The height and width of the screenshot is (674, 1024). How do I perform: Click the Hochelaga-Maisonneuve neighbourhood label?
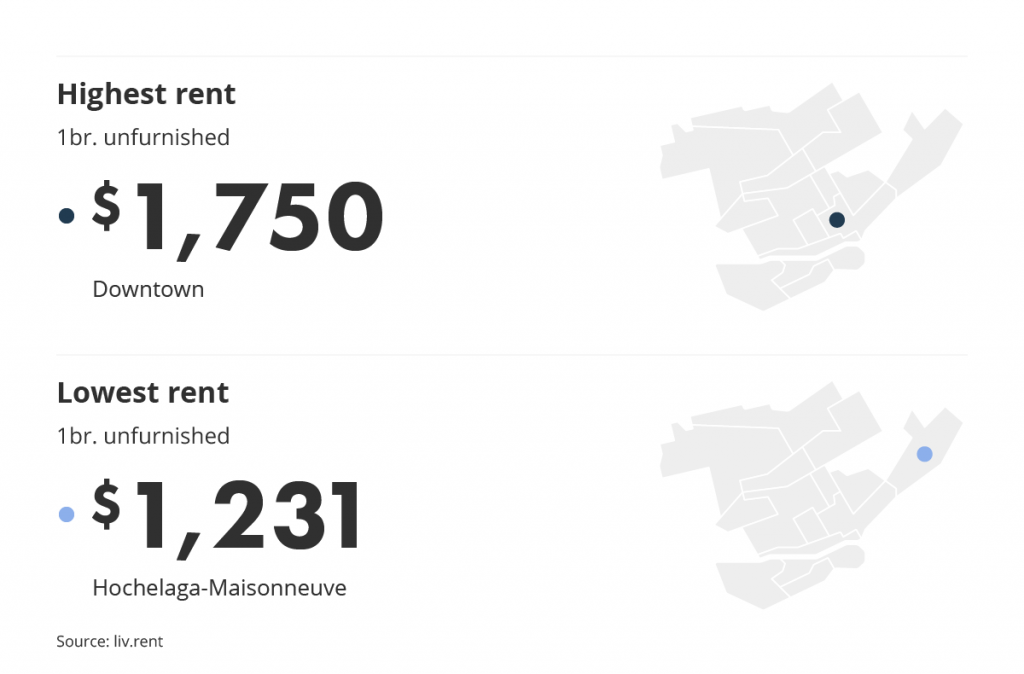[x=219, y=588]
